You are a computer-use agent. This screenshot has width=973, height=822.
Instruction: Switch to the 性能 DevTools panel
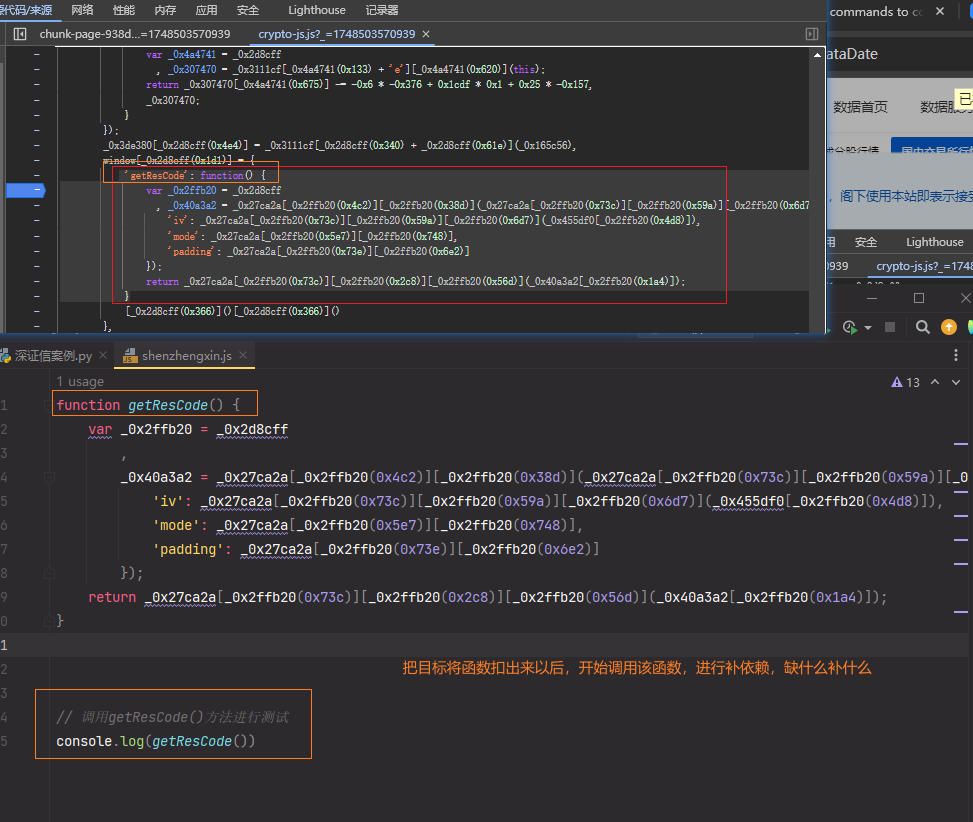tap(123, 10)
